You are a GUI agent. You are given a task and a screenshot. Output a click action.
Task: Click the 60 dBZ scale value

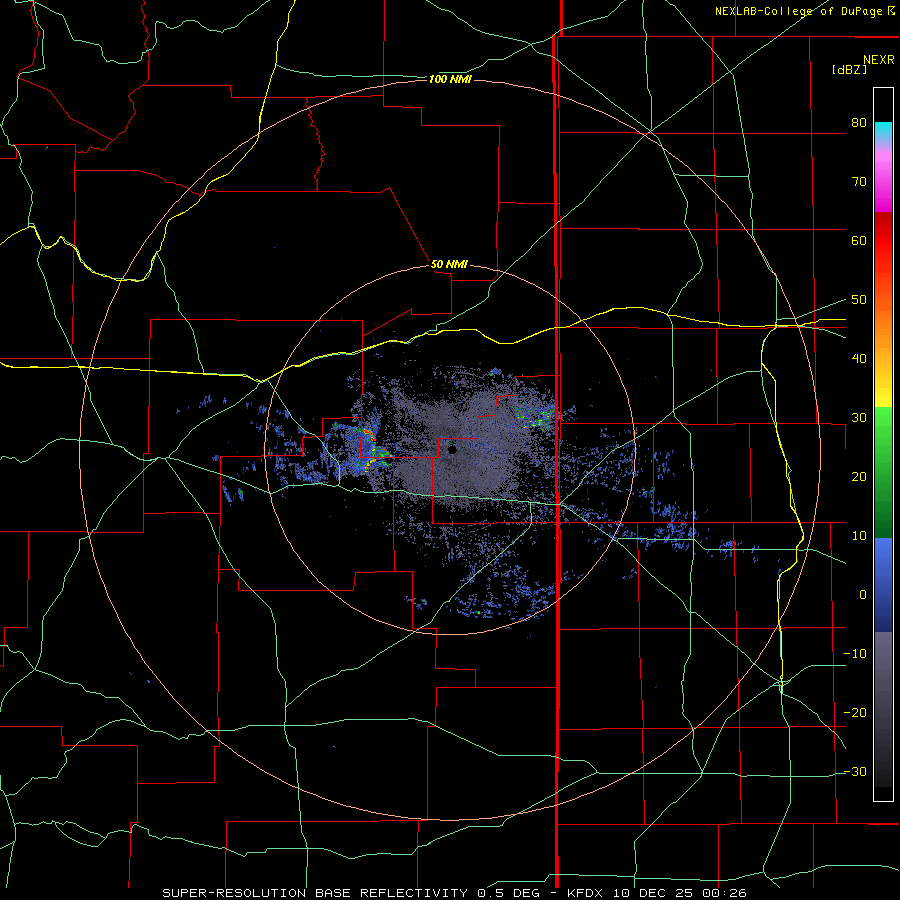(x=859, y=240)
